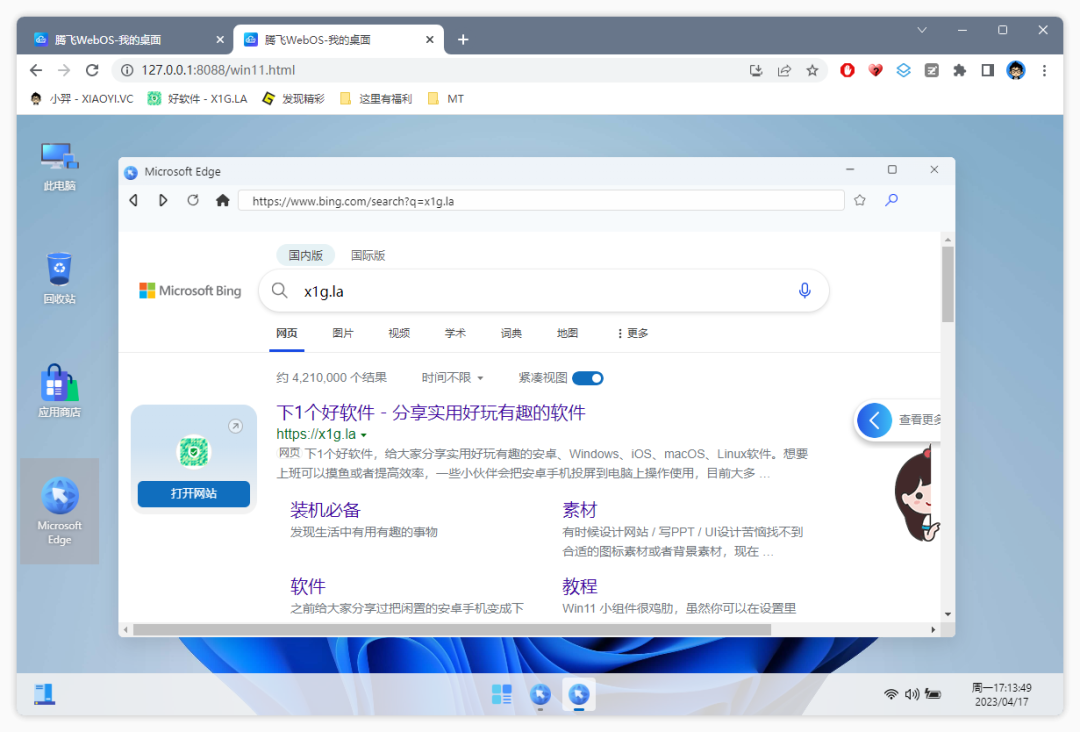1080x732 pixels.
Task: Click the magnifier search icon in Edge toolbar
Action: point(891,200)
